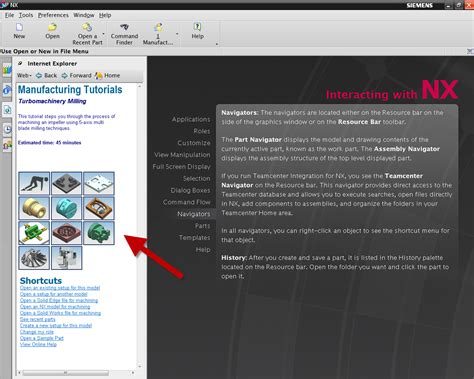Select Full Screen Display topic
The height and width of the screenshot is (379, 474).
coord(181,167)
